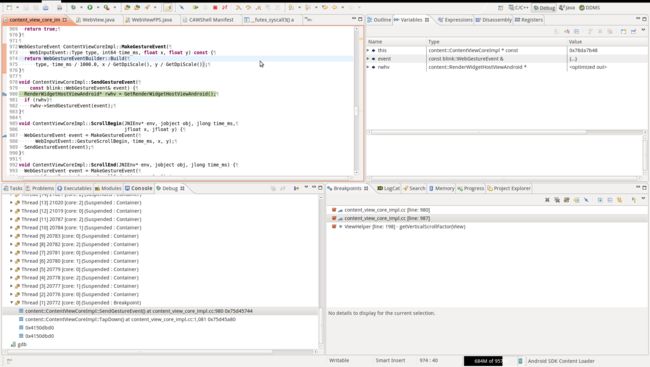The height and width of the screenshot is (367, 650).
Task: Click the Debug bug launch icon
Action: [73, 7]
